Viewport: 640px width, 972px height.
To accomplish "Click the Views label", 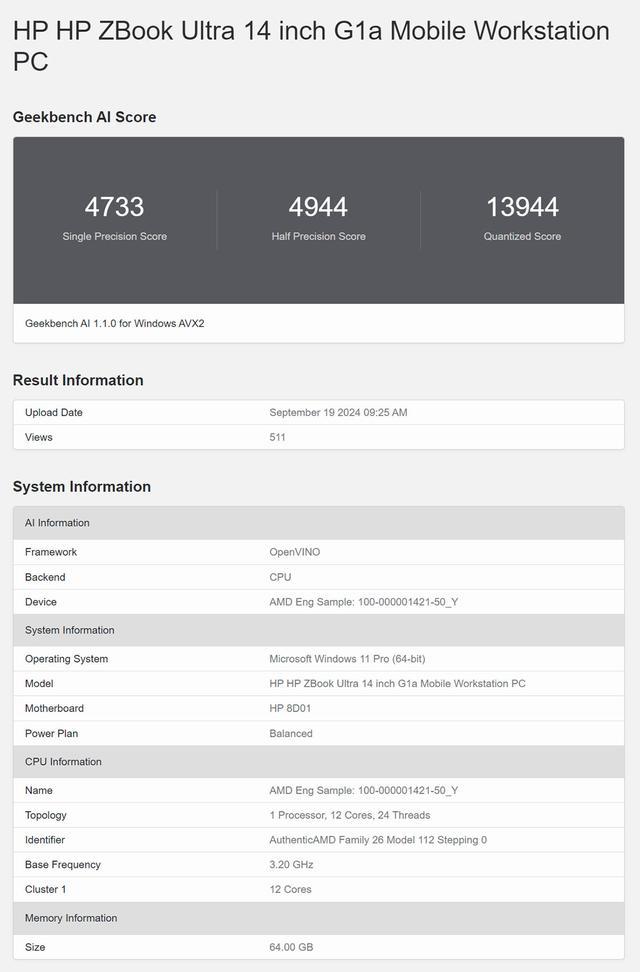I will click(x=38, y=438).
